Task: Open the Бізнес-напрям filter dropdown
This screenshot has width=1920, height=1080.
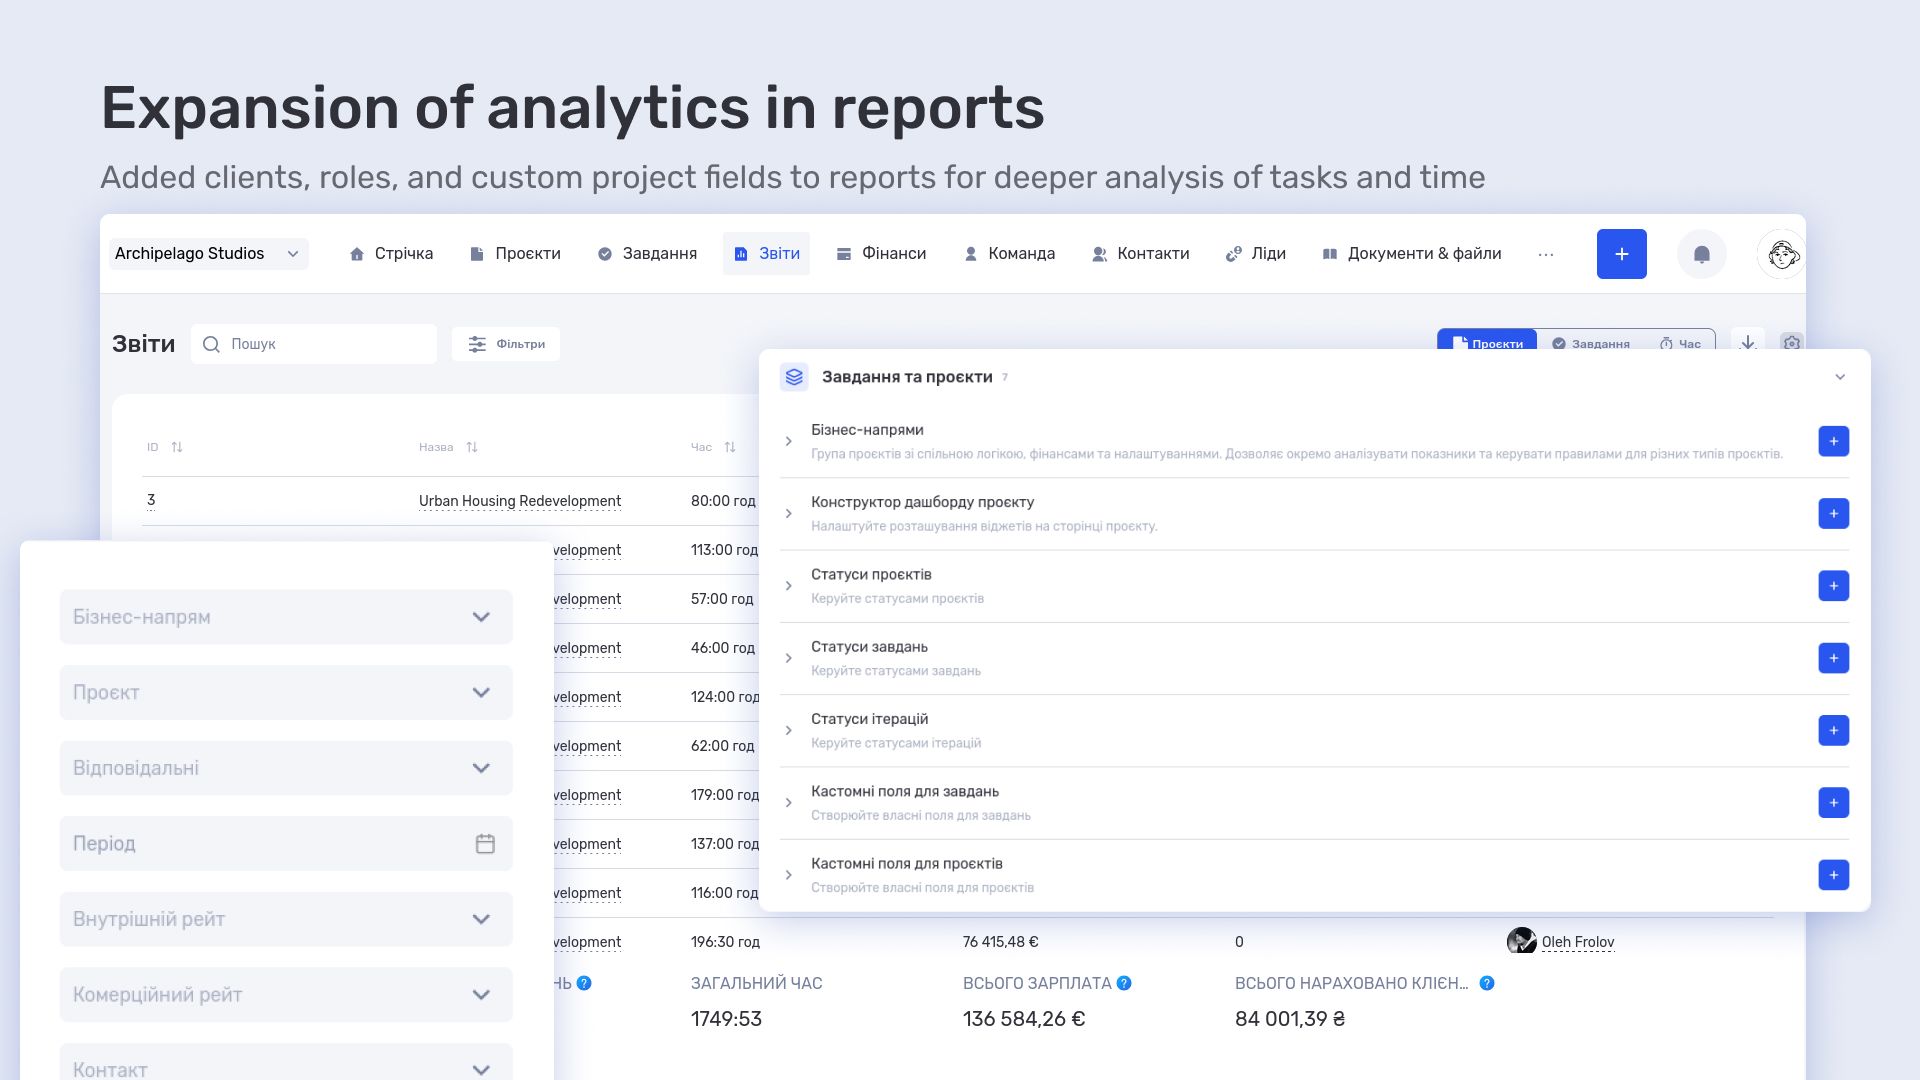Action: tap(286, 617)
